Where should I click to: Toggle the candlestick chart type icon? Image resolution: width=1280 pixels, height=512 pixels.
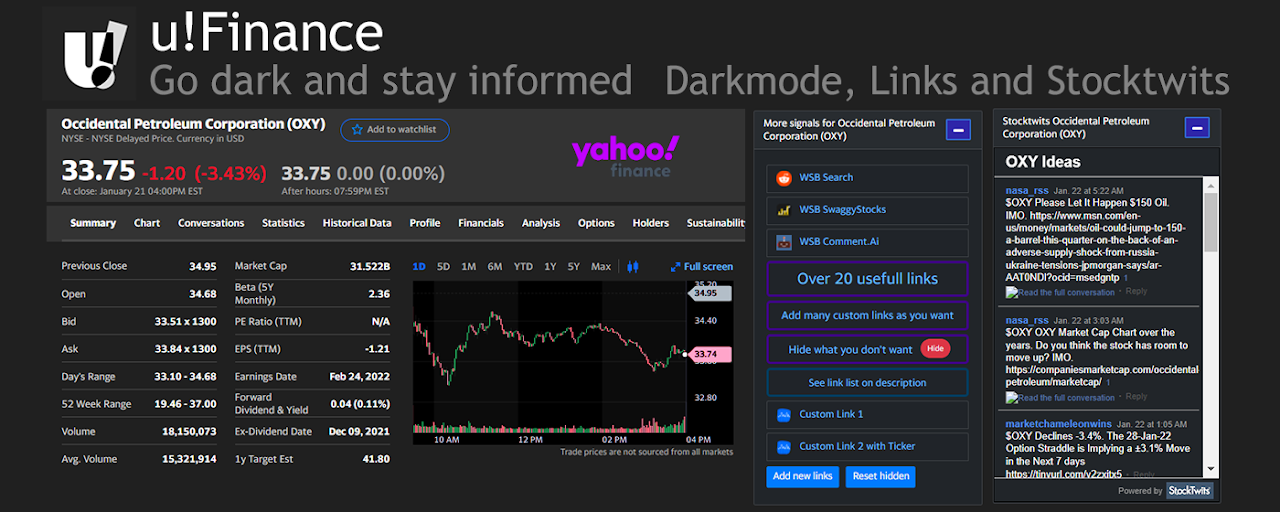pos(632,267)
